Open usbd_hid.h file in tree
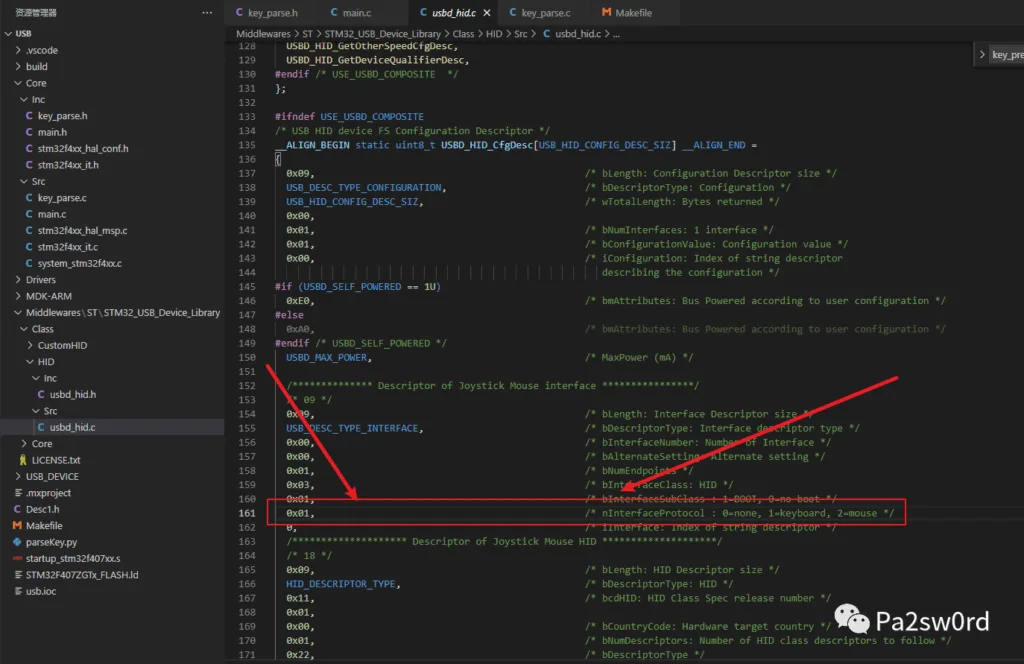 (x=72, y=394)
